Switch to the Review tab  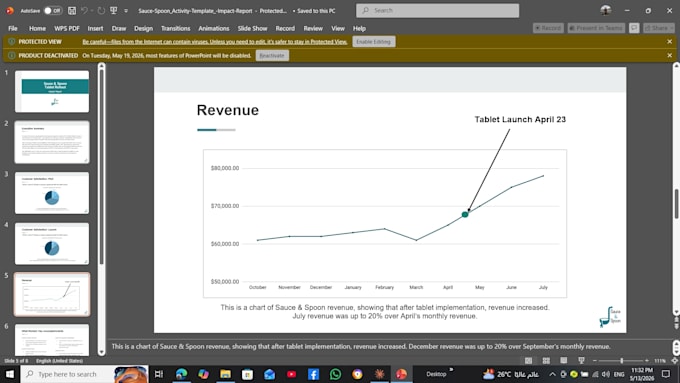[x=313, y=28]
